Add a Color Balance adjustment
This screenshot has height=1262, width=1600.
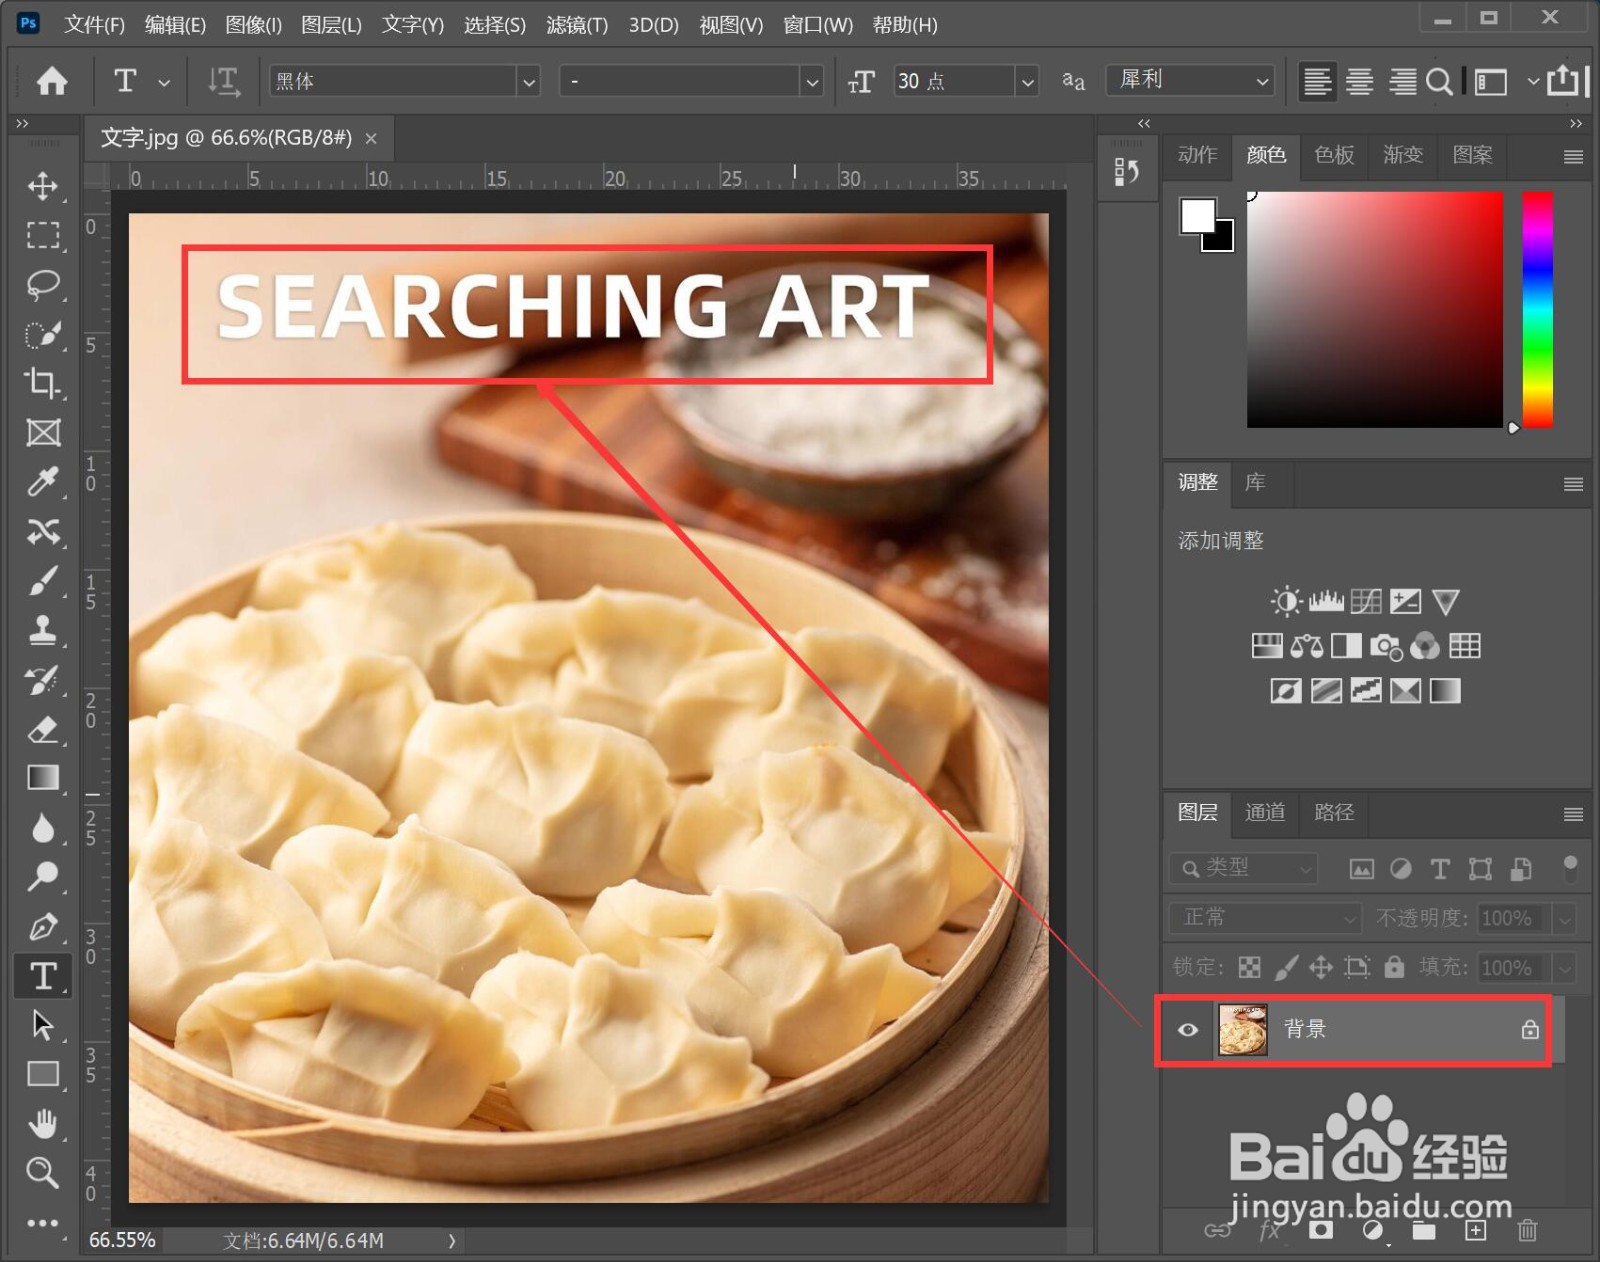[x=1306, y=646]
